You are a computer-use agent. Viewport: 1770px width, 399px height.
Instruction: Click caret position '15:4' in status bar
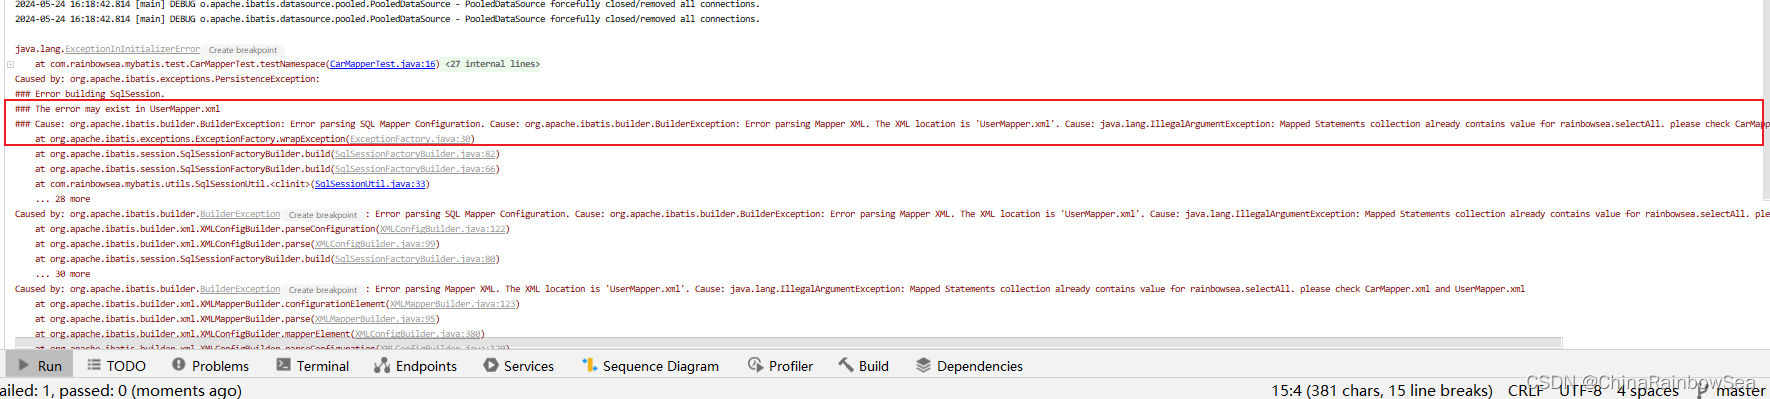click(x=1382, y=390)
